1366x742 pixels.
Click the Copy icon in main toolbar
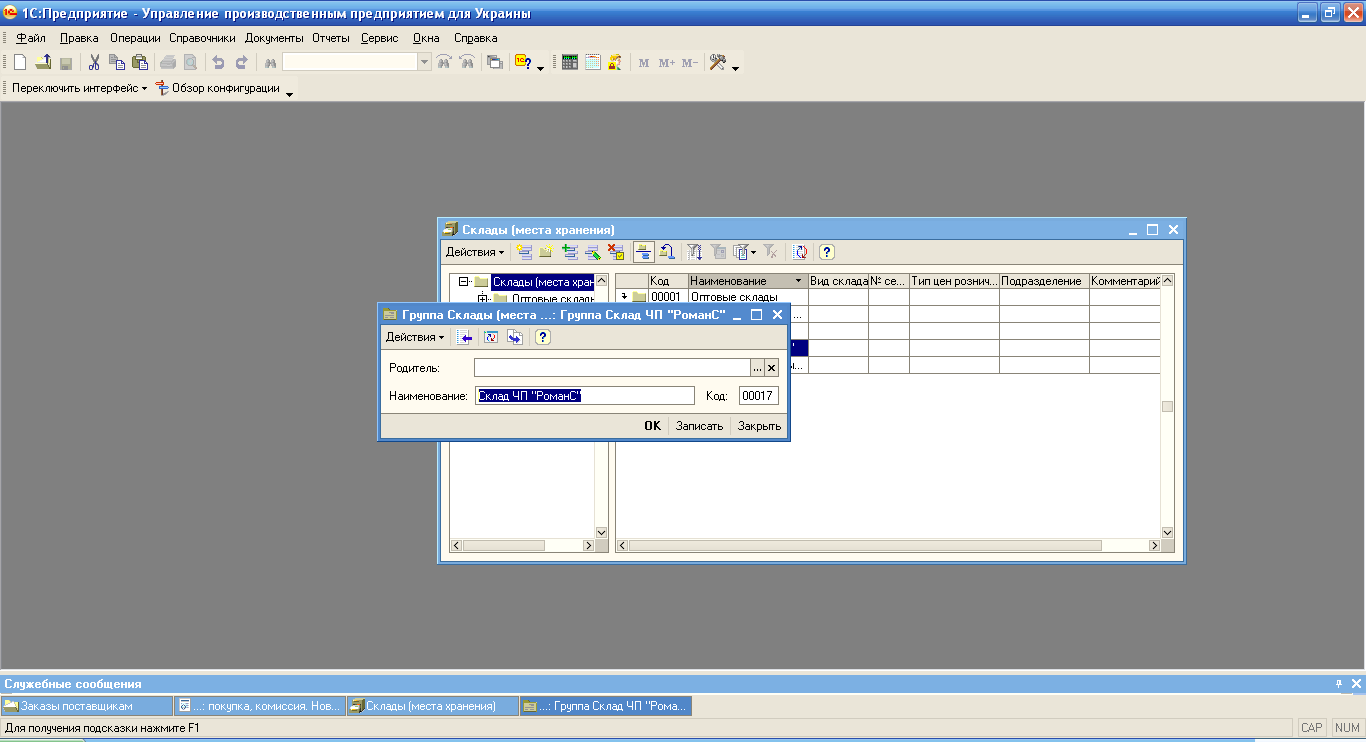click(117, 62)
